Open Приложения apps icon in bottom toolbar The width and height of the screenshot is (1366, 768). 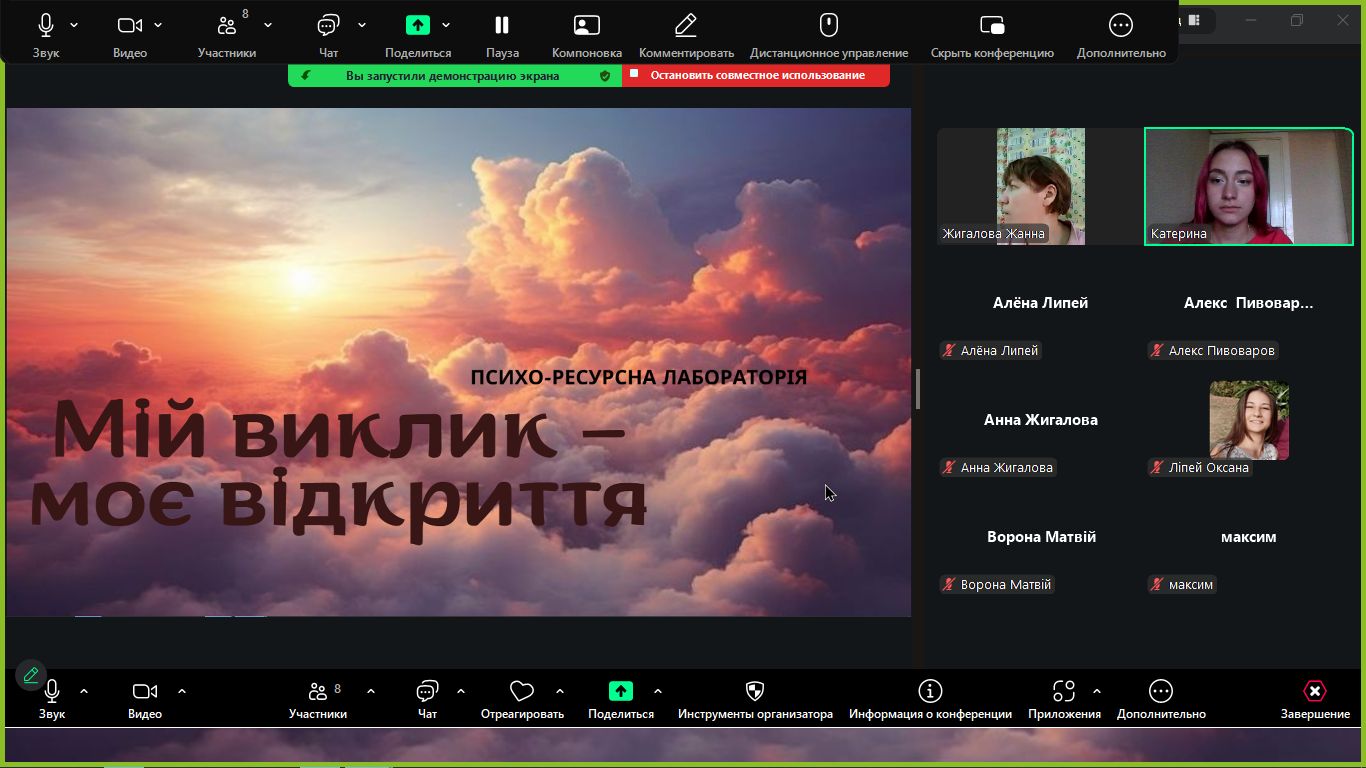coord(1064,692)
